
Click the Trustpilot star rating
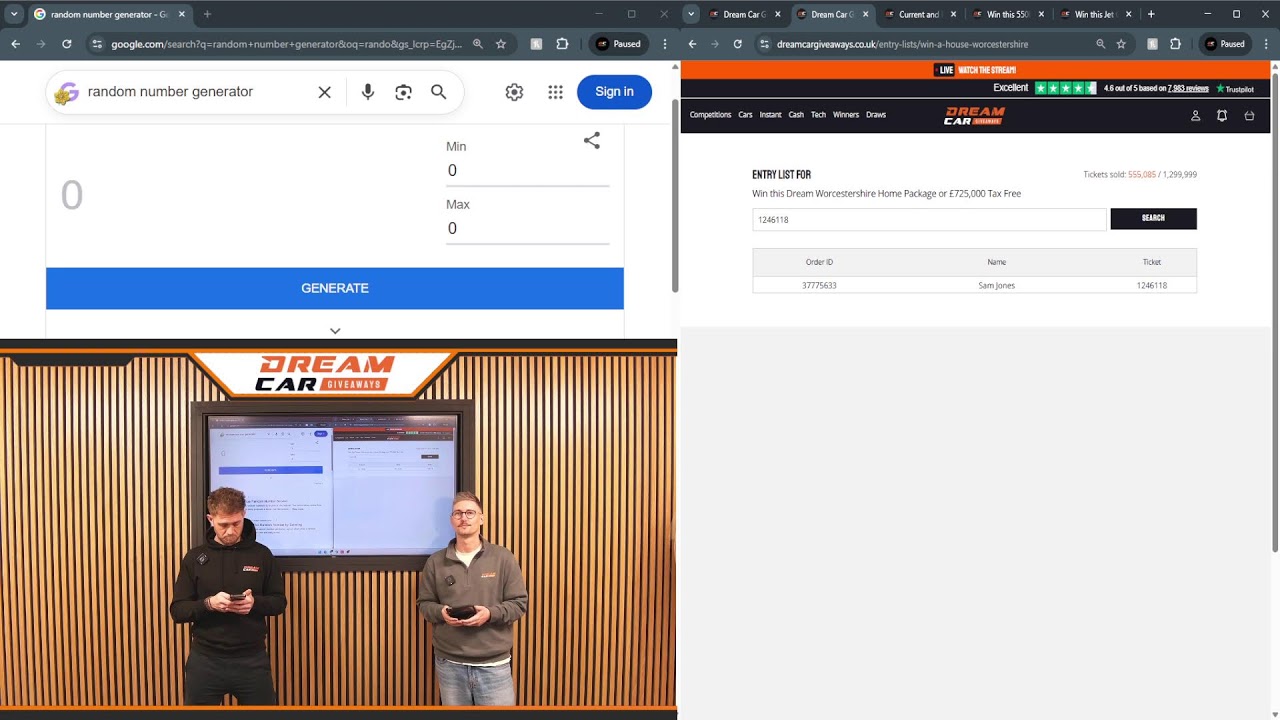coord(1065,88)
